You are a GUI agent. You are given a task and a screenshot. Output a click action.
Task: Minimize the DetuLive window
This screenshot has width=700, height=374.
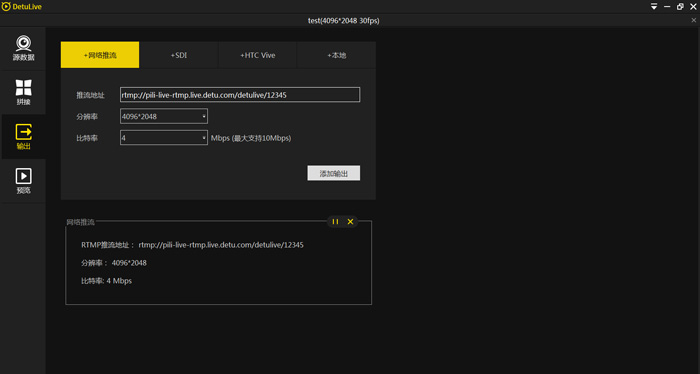667,7
